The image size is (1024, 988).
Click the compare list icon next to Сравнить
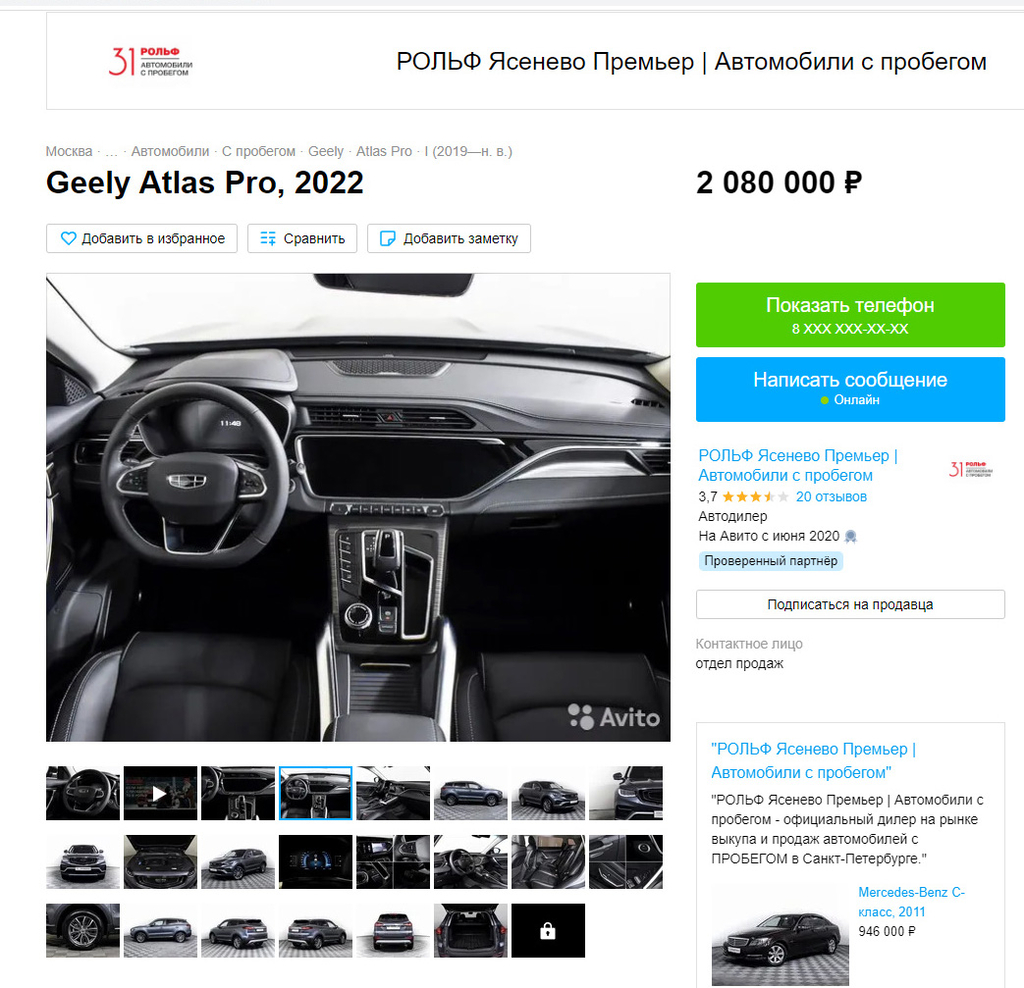point(268,238)
